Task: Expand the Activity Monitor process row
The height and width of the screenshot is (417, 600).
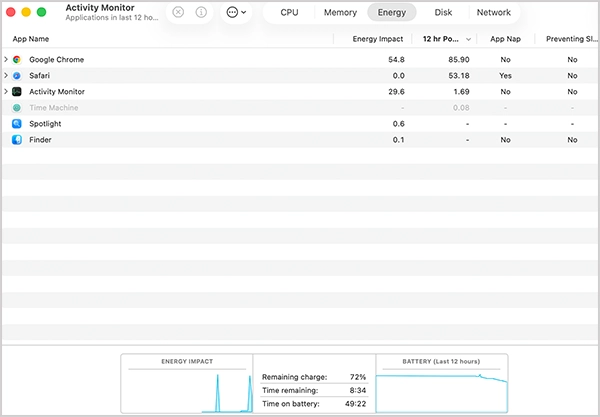Action: (6, 92)
